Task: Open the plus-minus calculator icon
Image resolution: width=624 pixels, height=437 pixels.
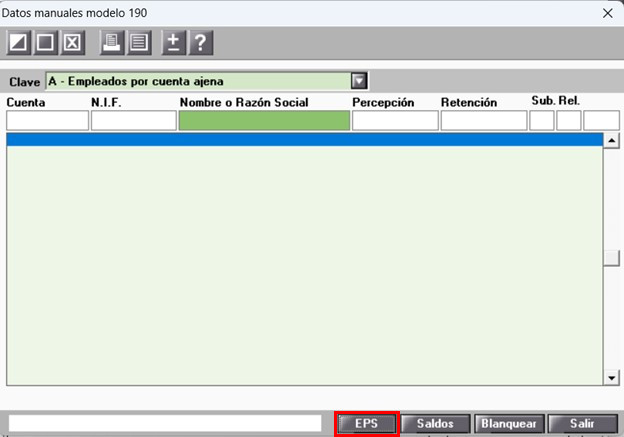Action: click(x=174, y=42)
